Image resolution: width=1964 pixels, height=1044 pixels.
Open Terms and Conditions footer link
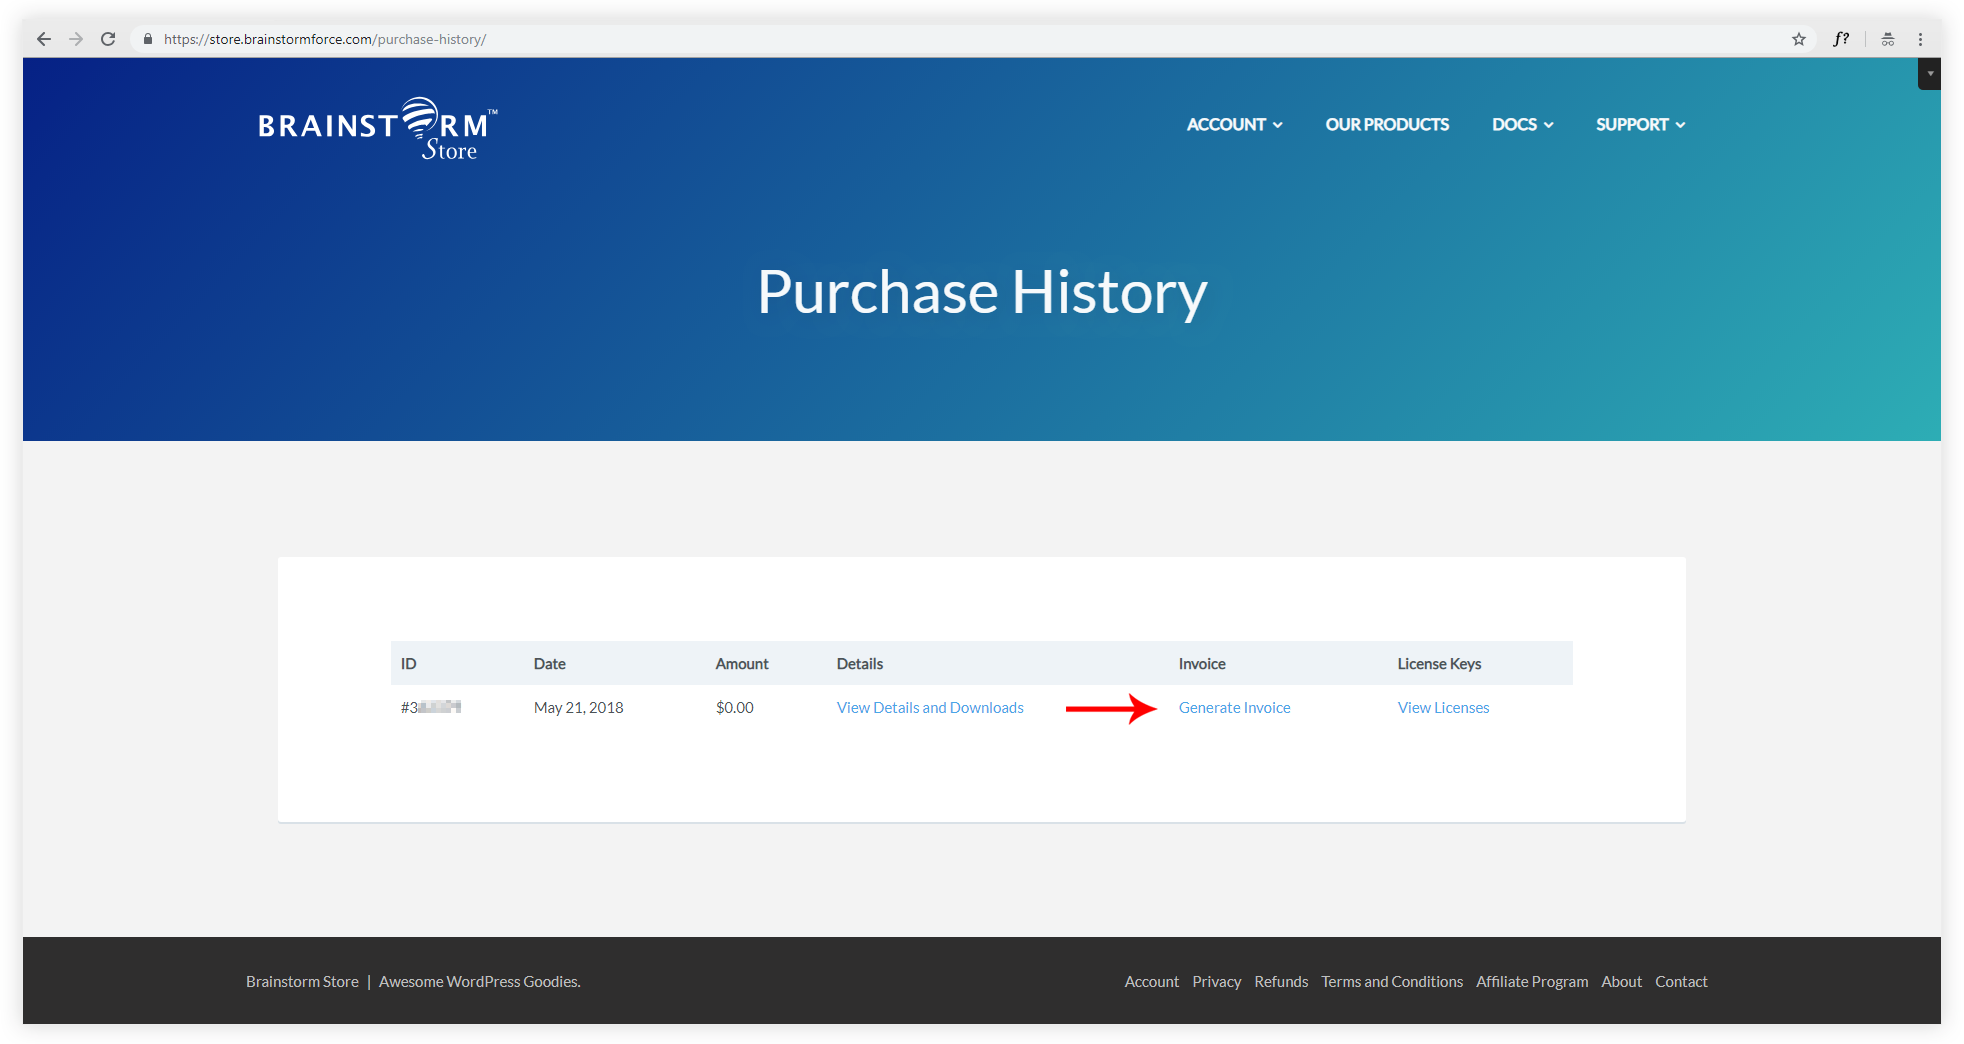pos(1391,981)
